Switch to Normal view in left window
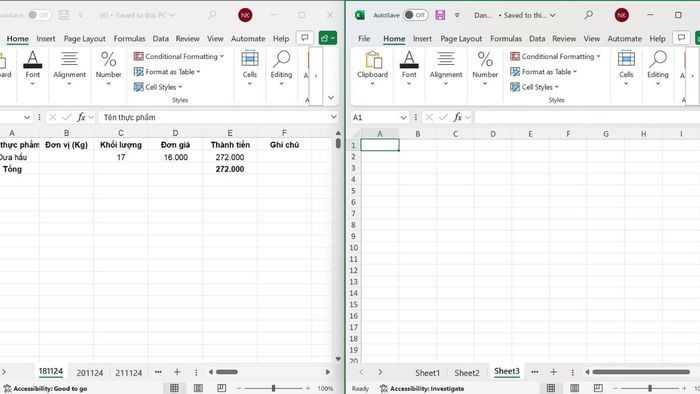 pyautogui.click(x=175, y=388)
